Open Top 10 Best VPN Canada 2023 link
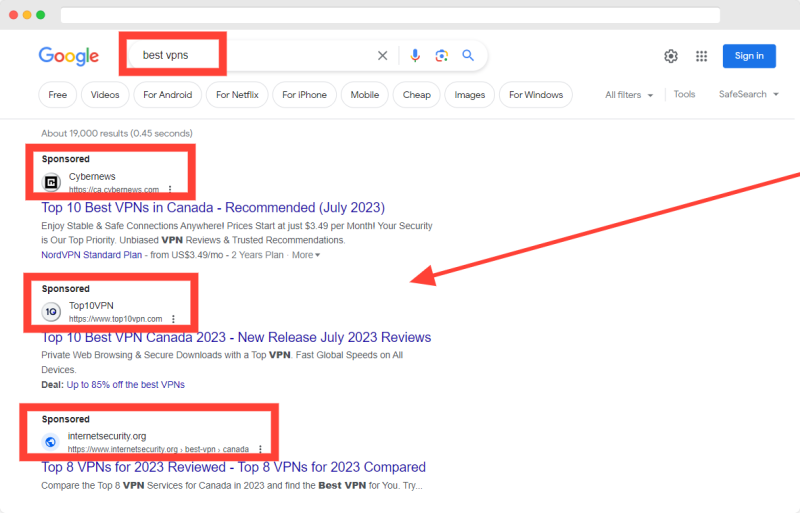The width and height of the screenshot is (800, 513). click(x=236, y=337)
